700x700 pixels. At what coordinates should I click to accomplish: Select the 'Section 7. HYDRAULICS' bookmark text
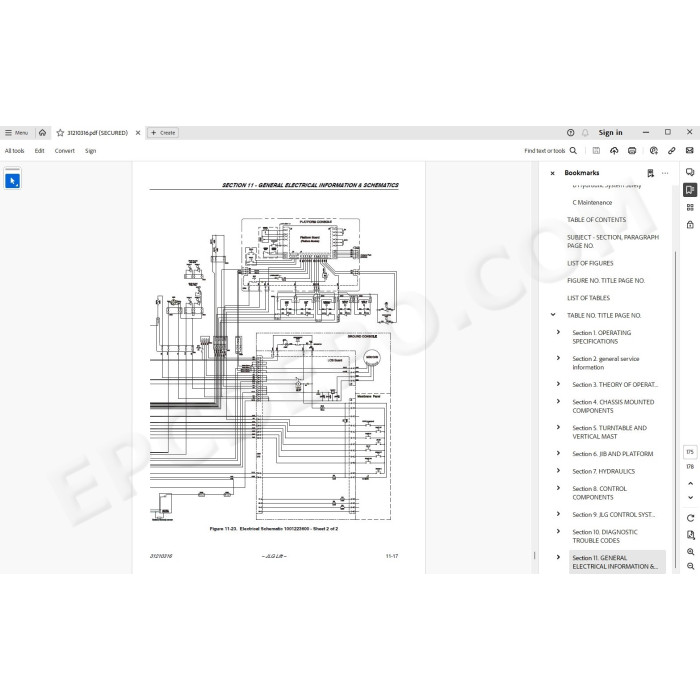coord(604,471)
